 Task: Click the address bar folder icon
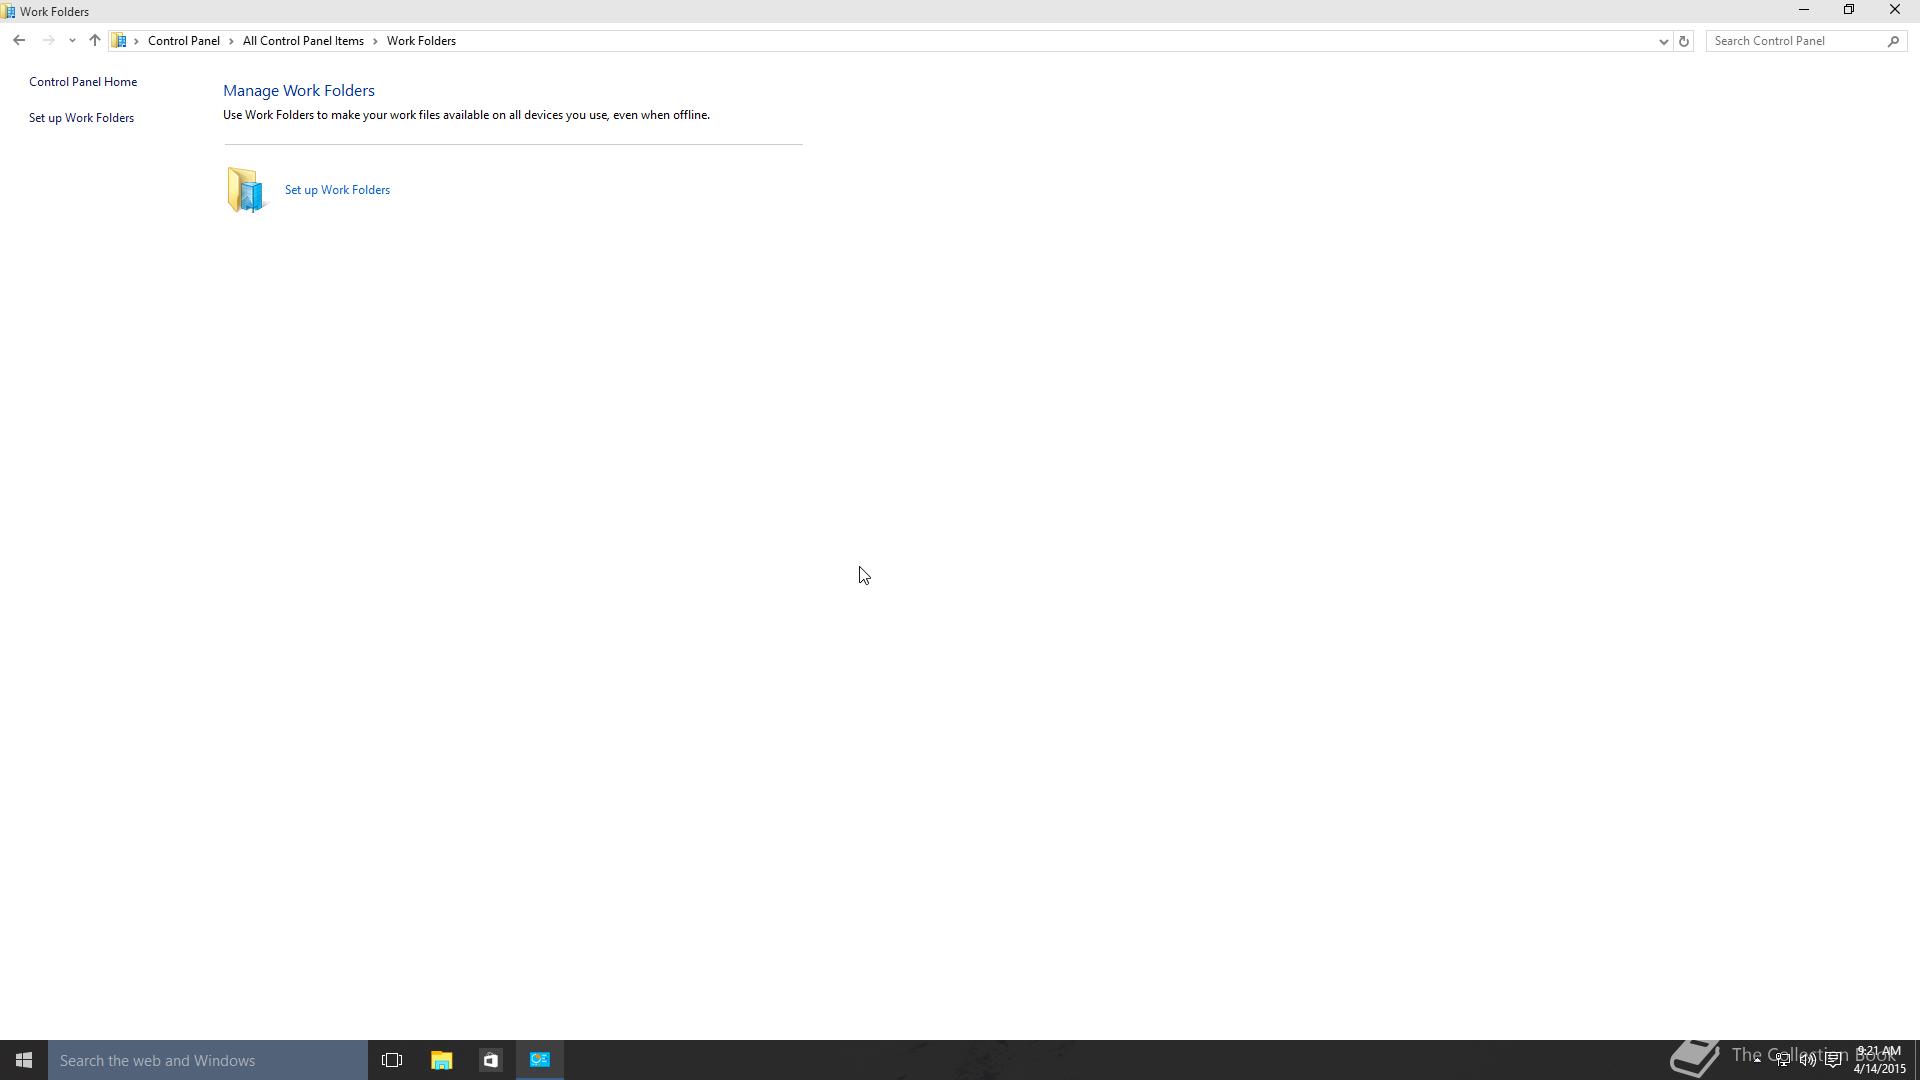point(119,41)
